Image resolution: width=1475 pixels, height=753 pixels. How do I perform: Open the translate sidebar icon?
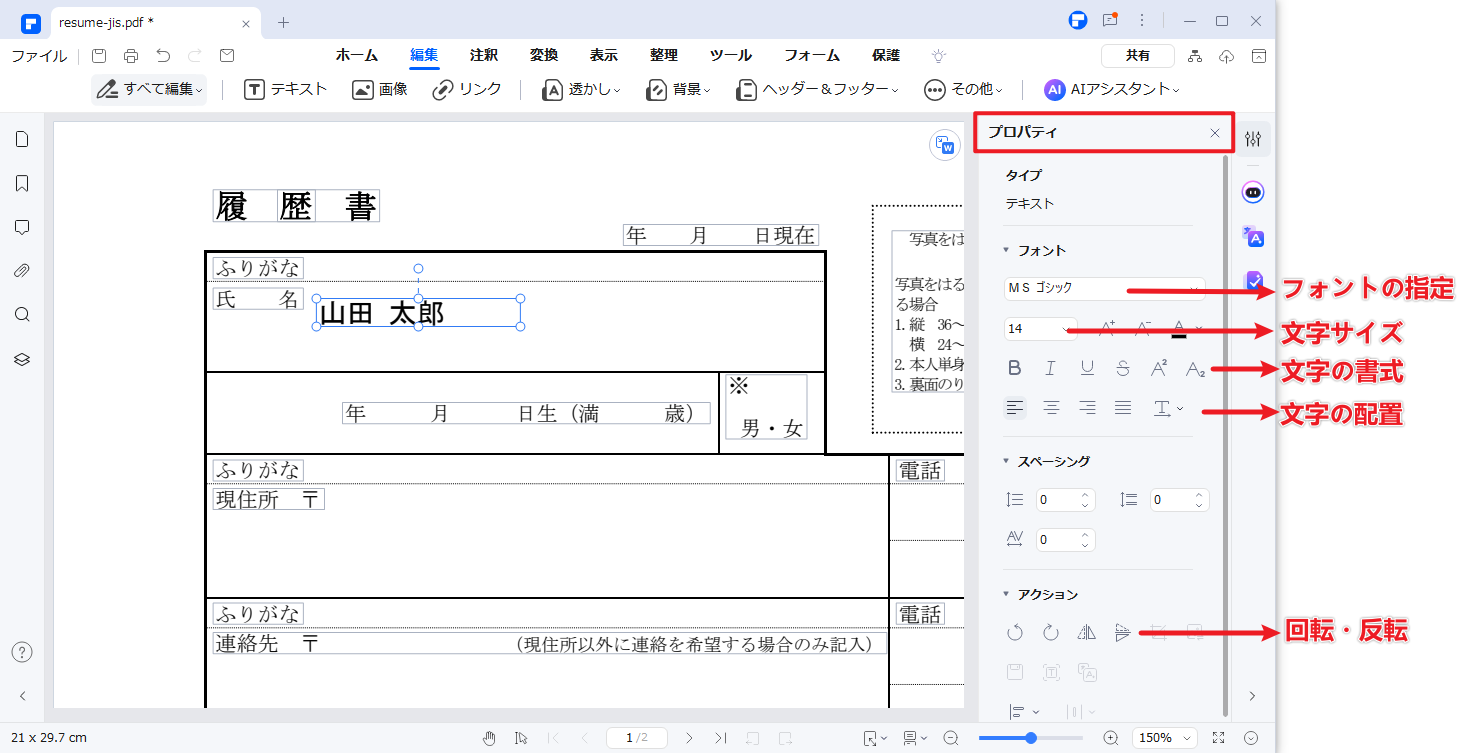[x=1253, y=236]
